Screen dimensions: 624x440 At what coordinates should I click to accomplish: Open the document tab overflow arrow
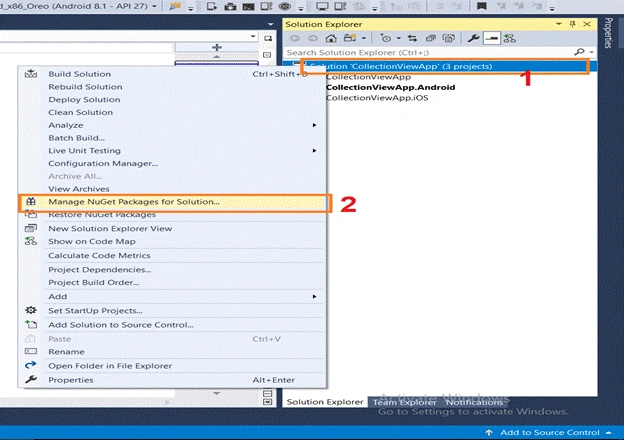pyautogui.click(x=271, y=24)
